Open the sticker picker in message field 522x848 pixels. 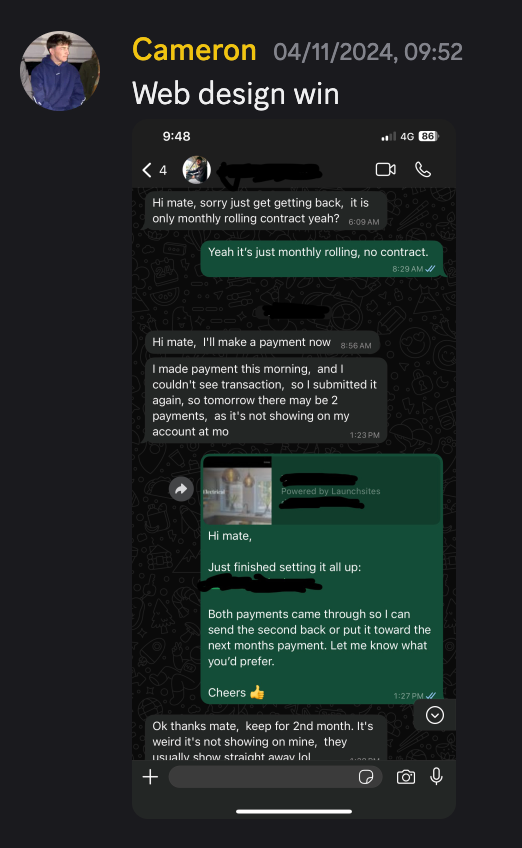pyautogui.click(x=366, y=777)
